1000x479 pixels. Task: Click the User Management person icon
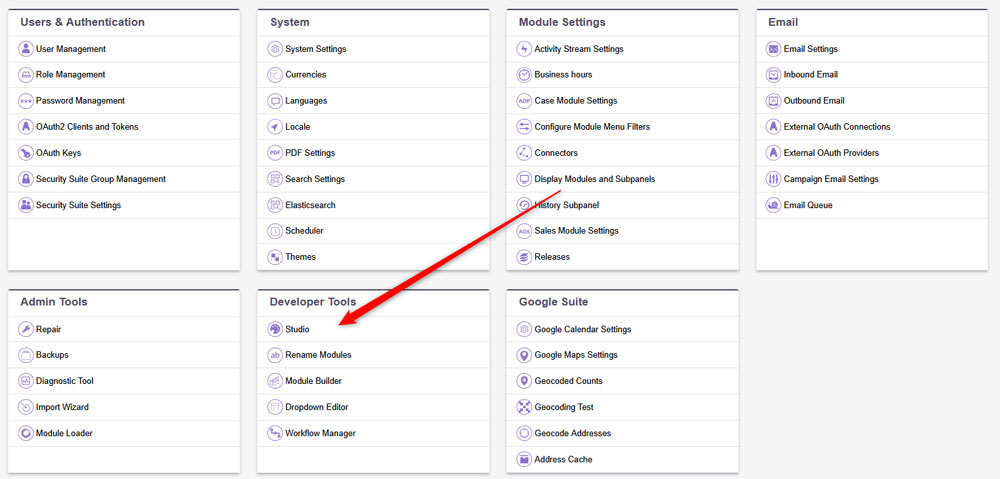(26, 48)
